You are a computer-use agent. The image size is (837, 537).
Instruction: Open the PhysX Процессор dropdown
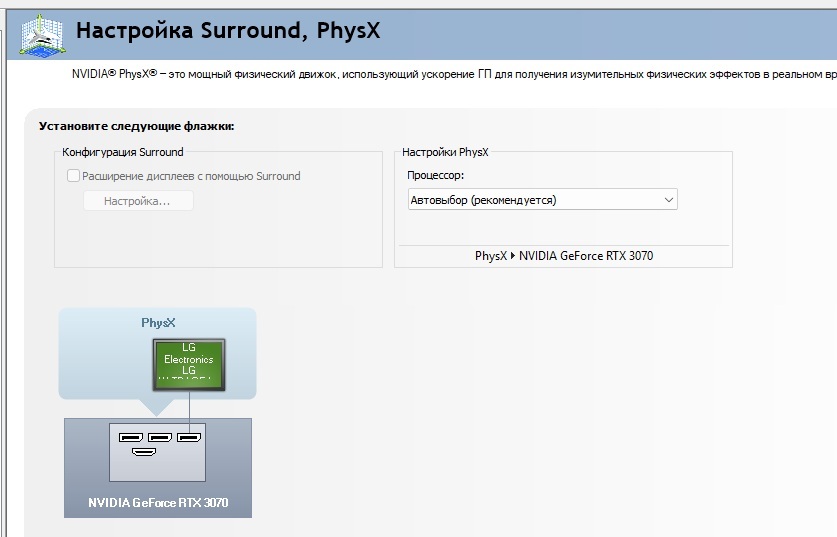click(542, 200)
